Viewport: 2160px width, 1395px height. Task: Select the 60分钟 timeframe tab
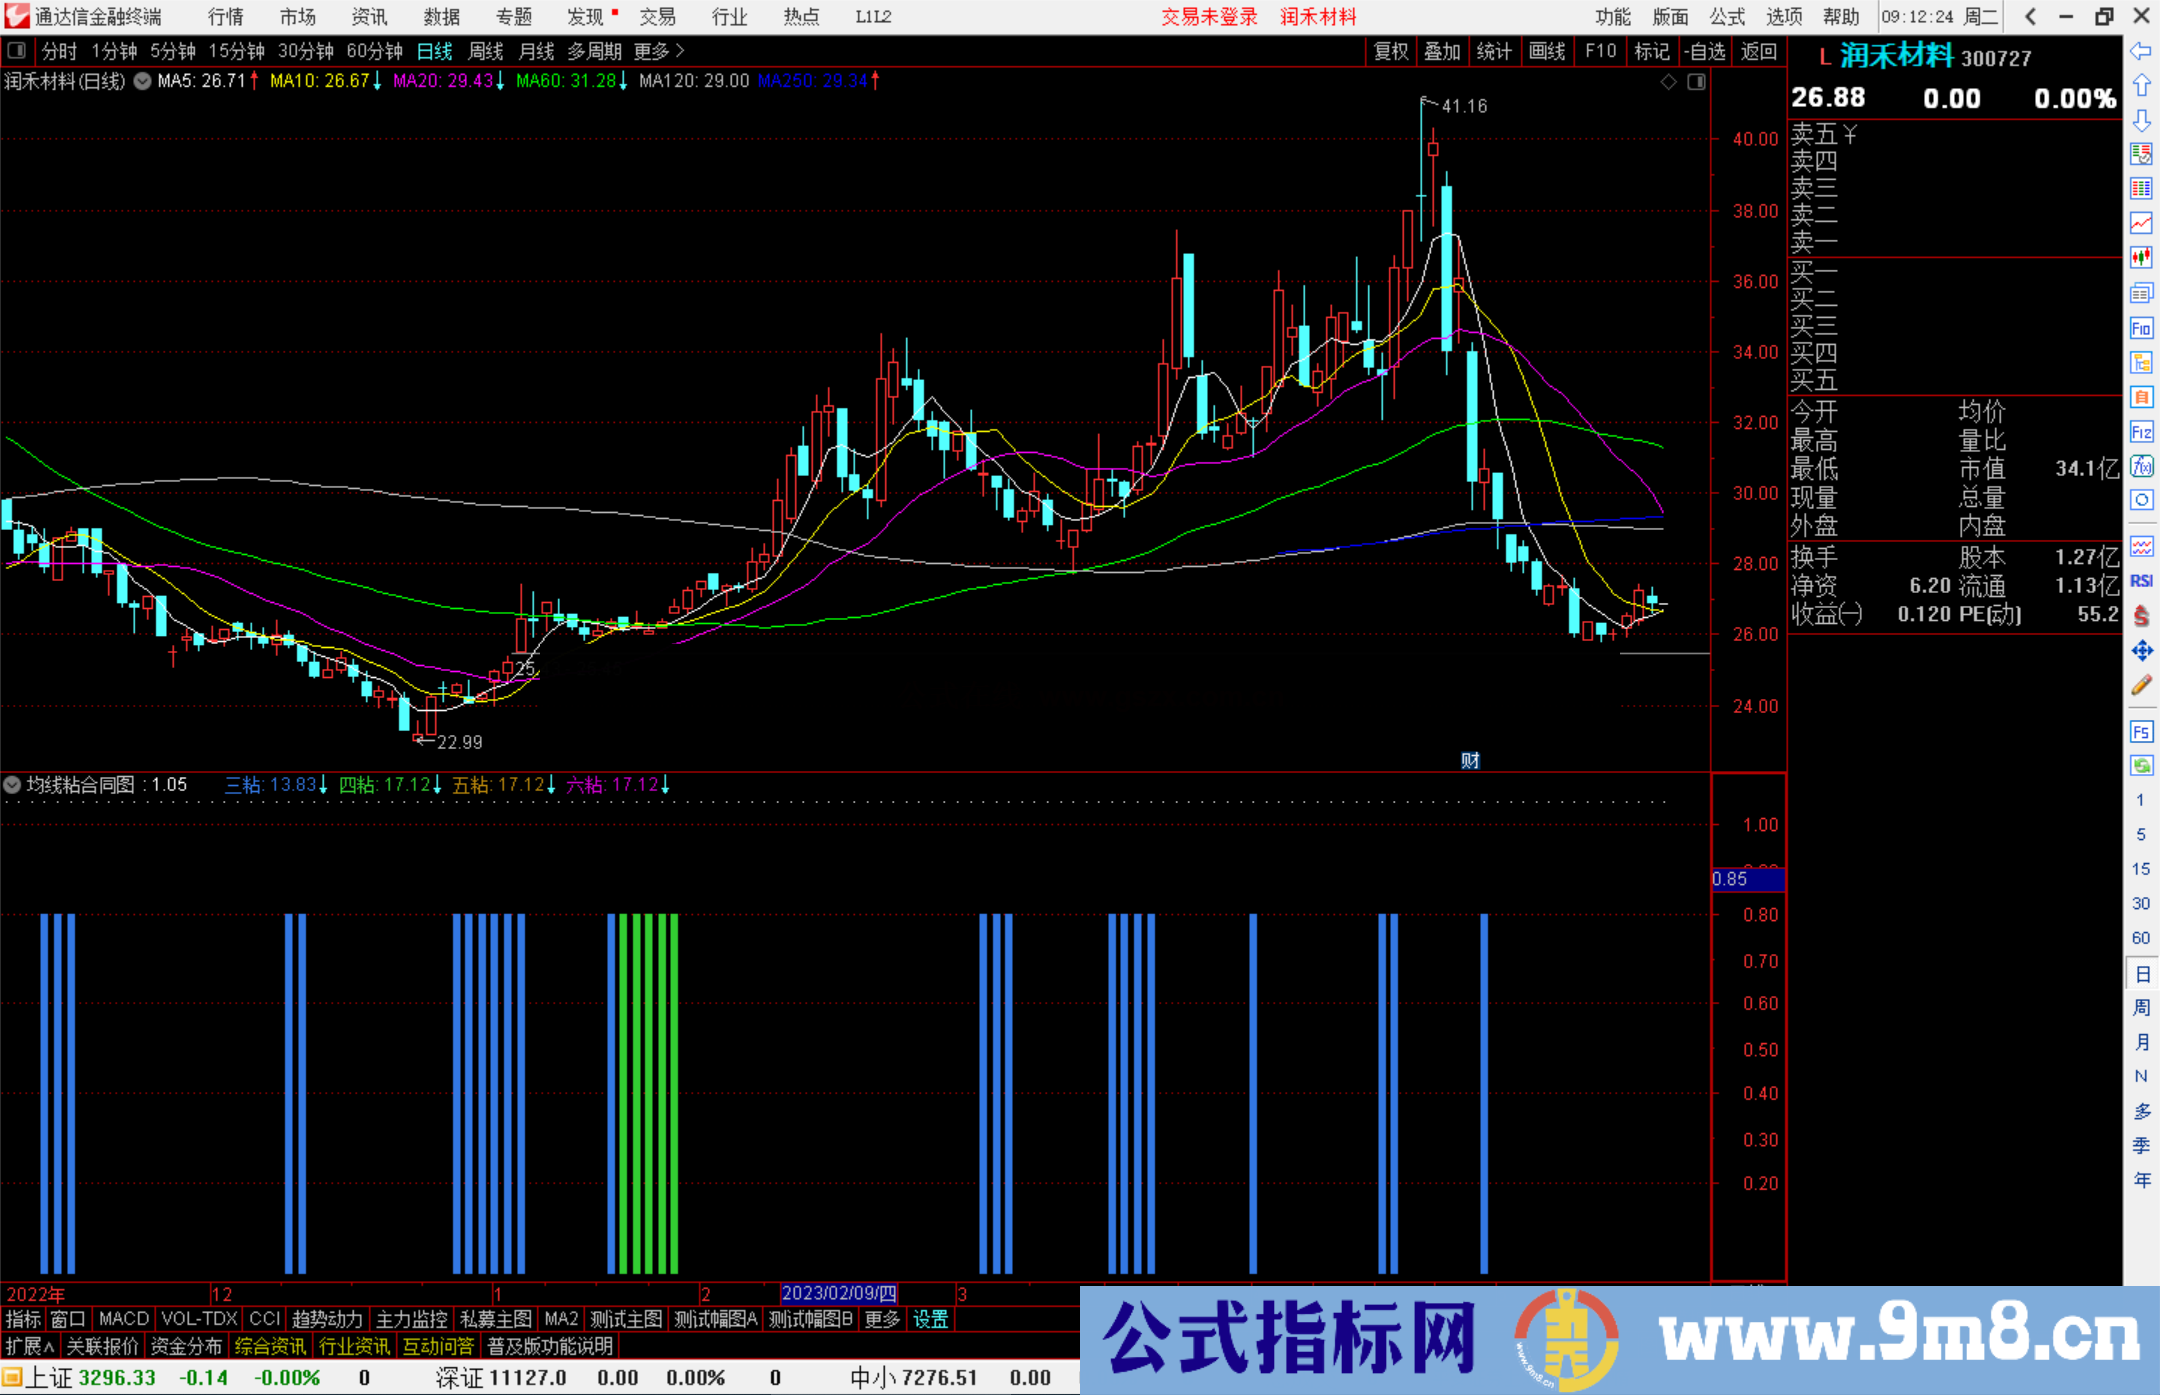pyautogui.click(x=374, y=51)
